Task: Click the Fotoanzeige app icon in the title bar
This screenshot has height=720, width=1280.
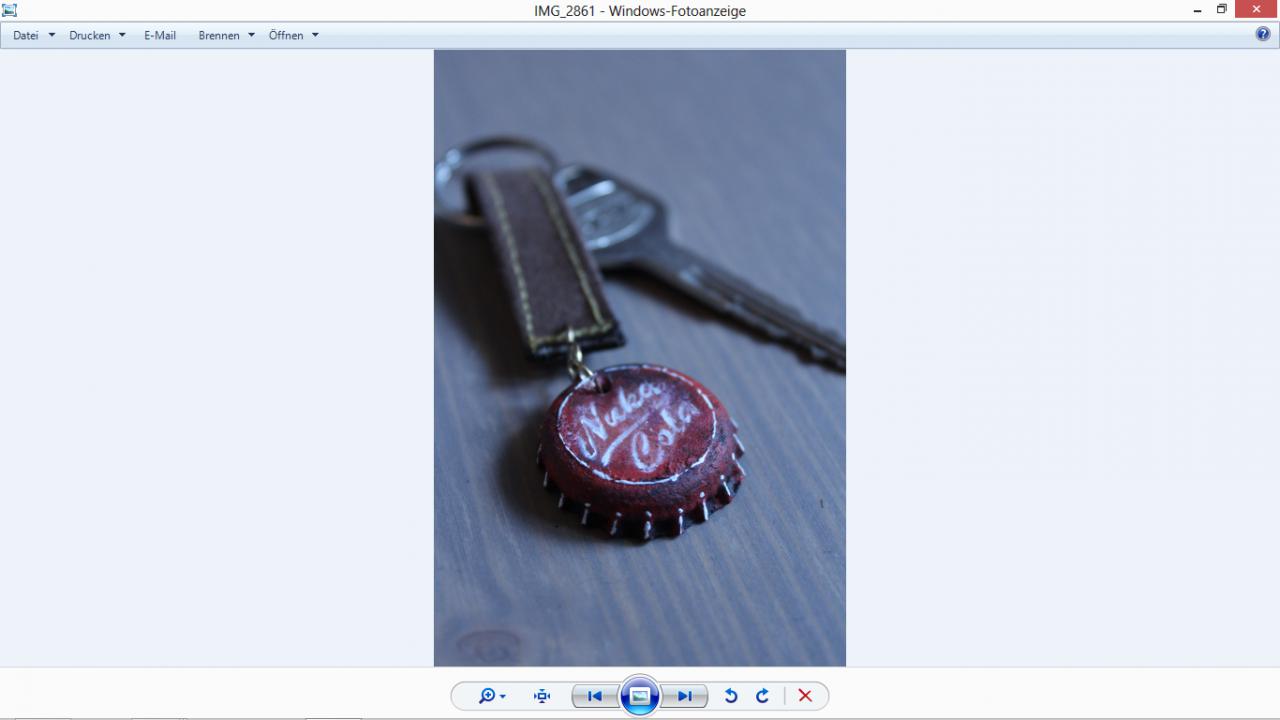Action: pyautogui.click(x=10, y=10)
